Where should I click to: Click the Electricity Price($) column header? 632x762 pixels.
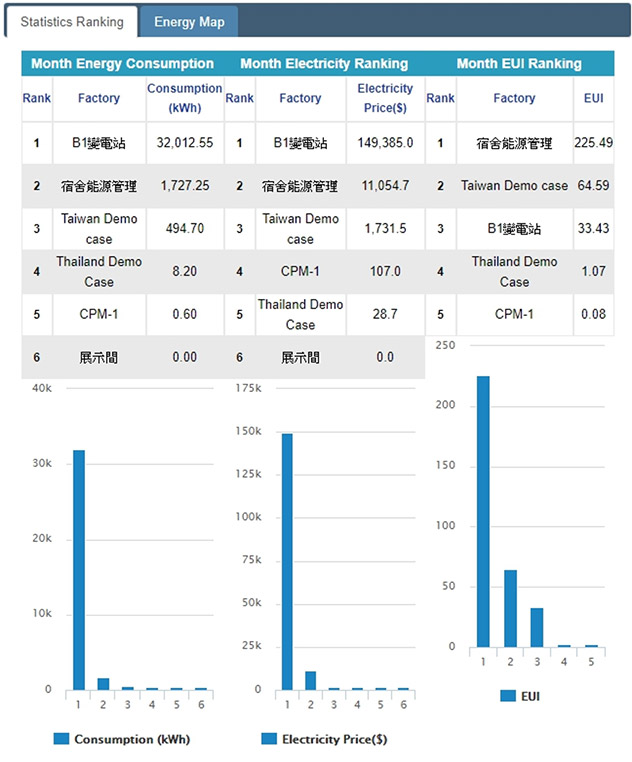click(x=385, y=98)
